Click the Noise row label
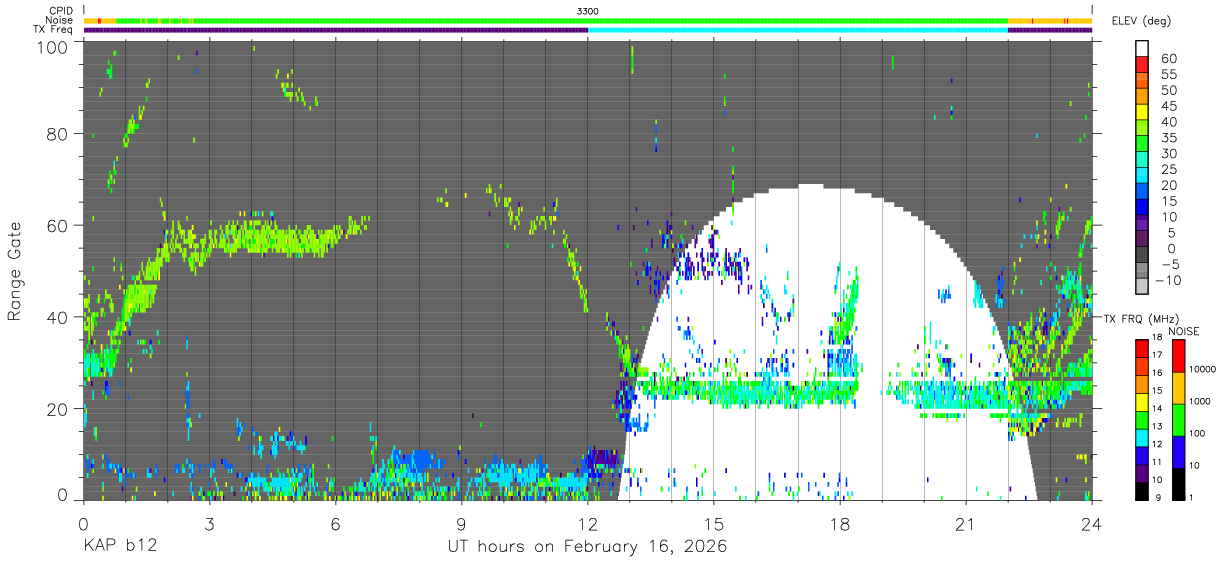This screenshot has height=567, width=1228. point(60,20)
